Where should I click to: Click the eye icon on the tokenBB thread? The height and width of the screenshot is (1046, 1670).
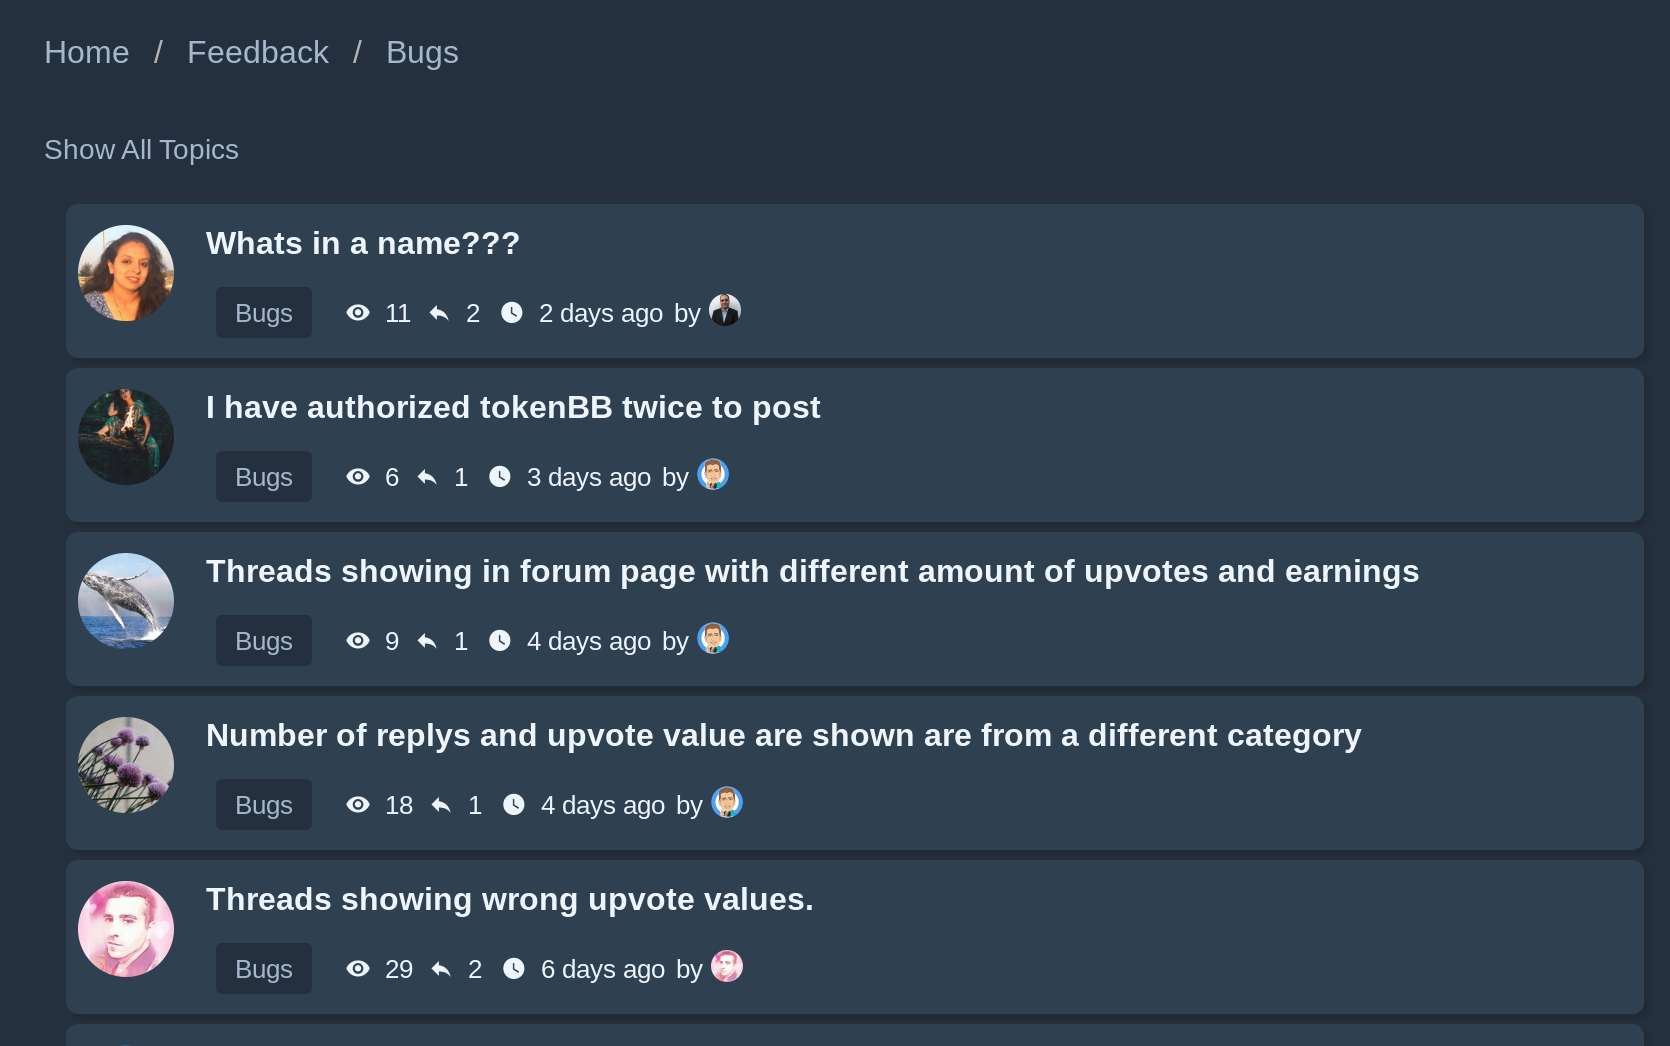[x=358, y=477]
